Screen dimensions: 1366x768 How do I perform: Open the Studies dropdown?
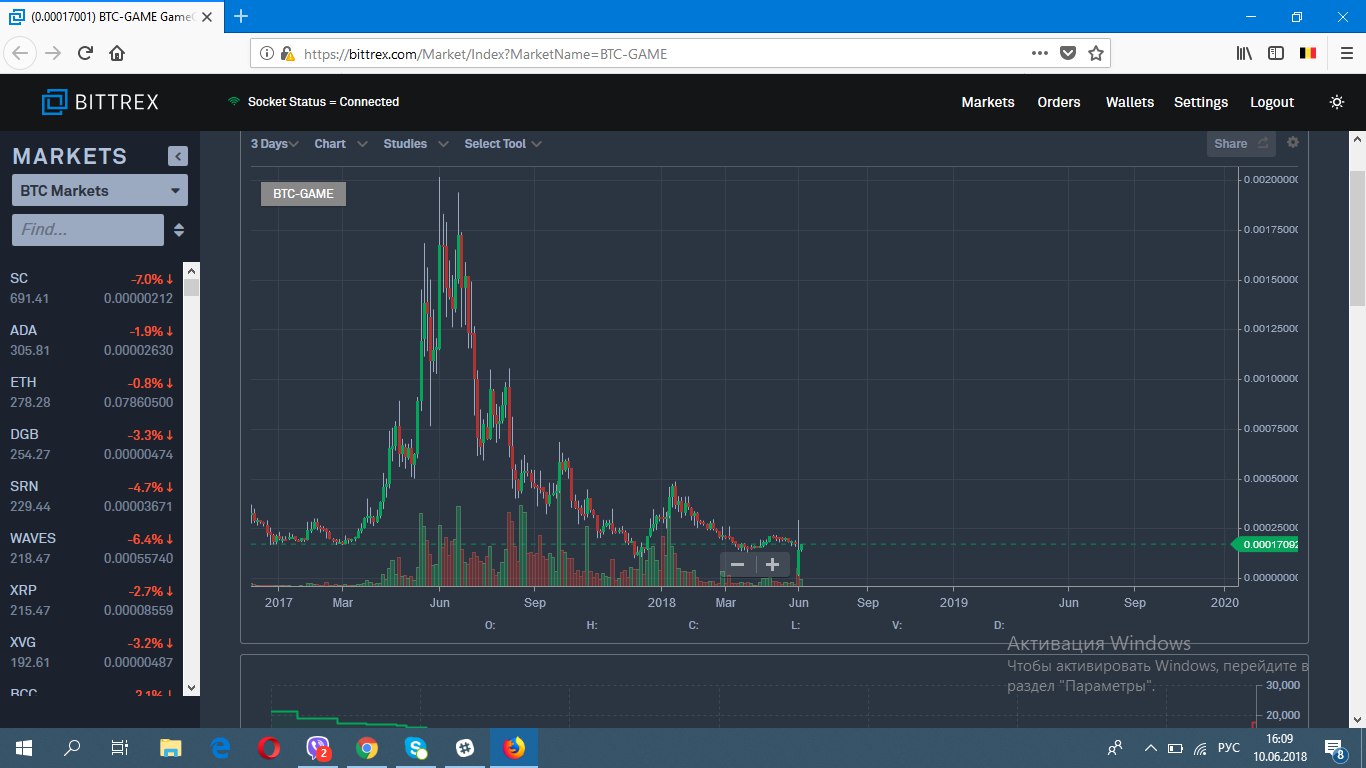(x=416, y=144)
